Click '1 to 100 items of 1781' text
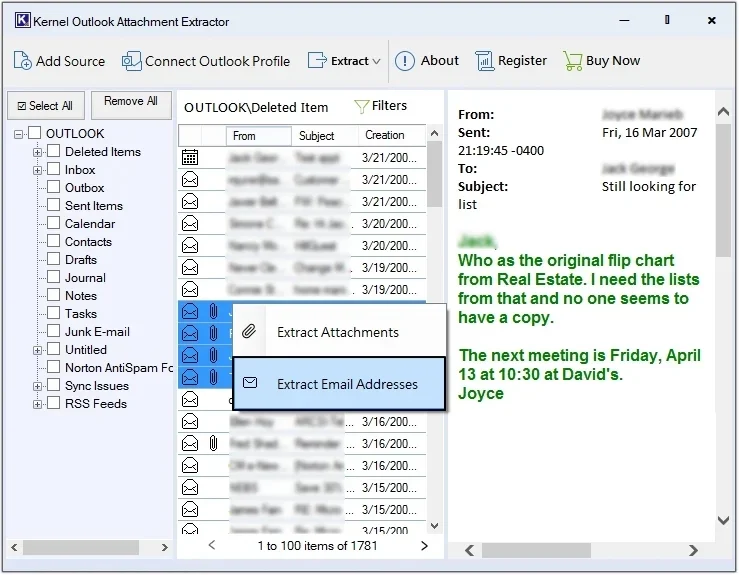739x575 pixels. click(318, 546)
